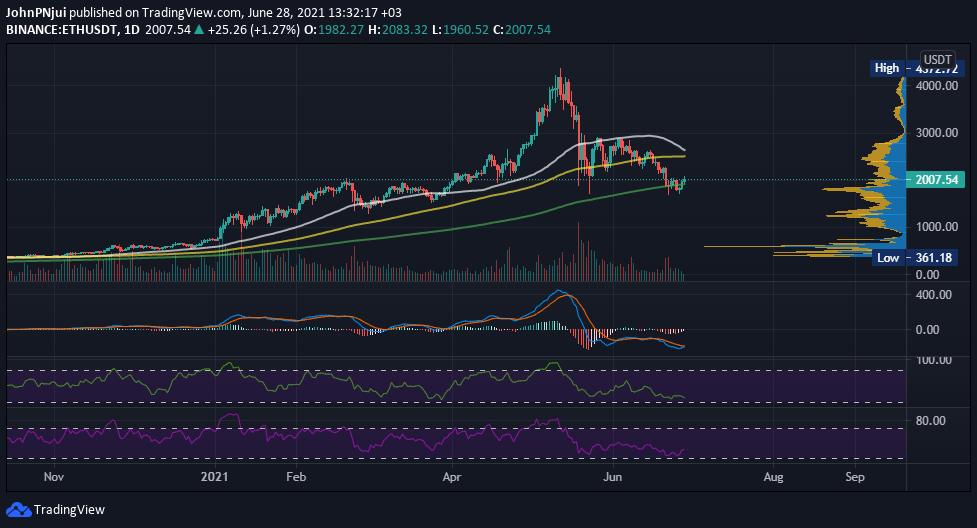Click the TradingView cloud logo icon

(18, 509)
